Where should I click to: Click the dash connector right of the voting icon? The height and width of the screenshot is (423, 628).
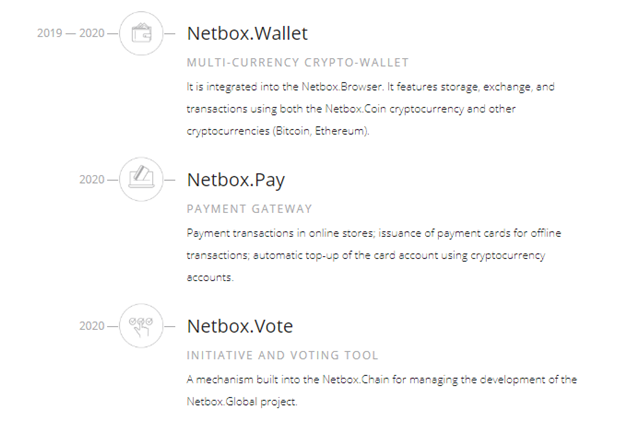tap(170, 326)
